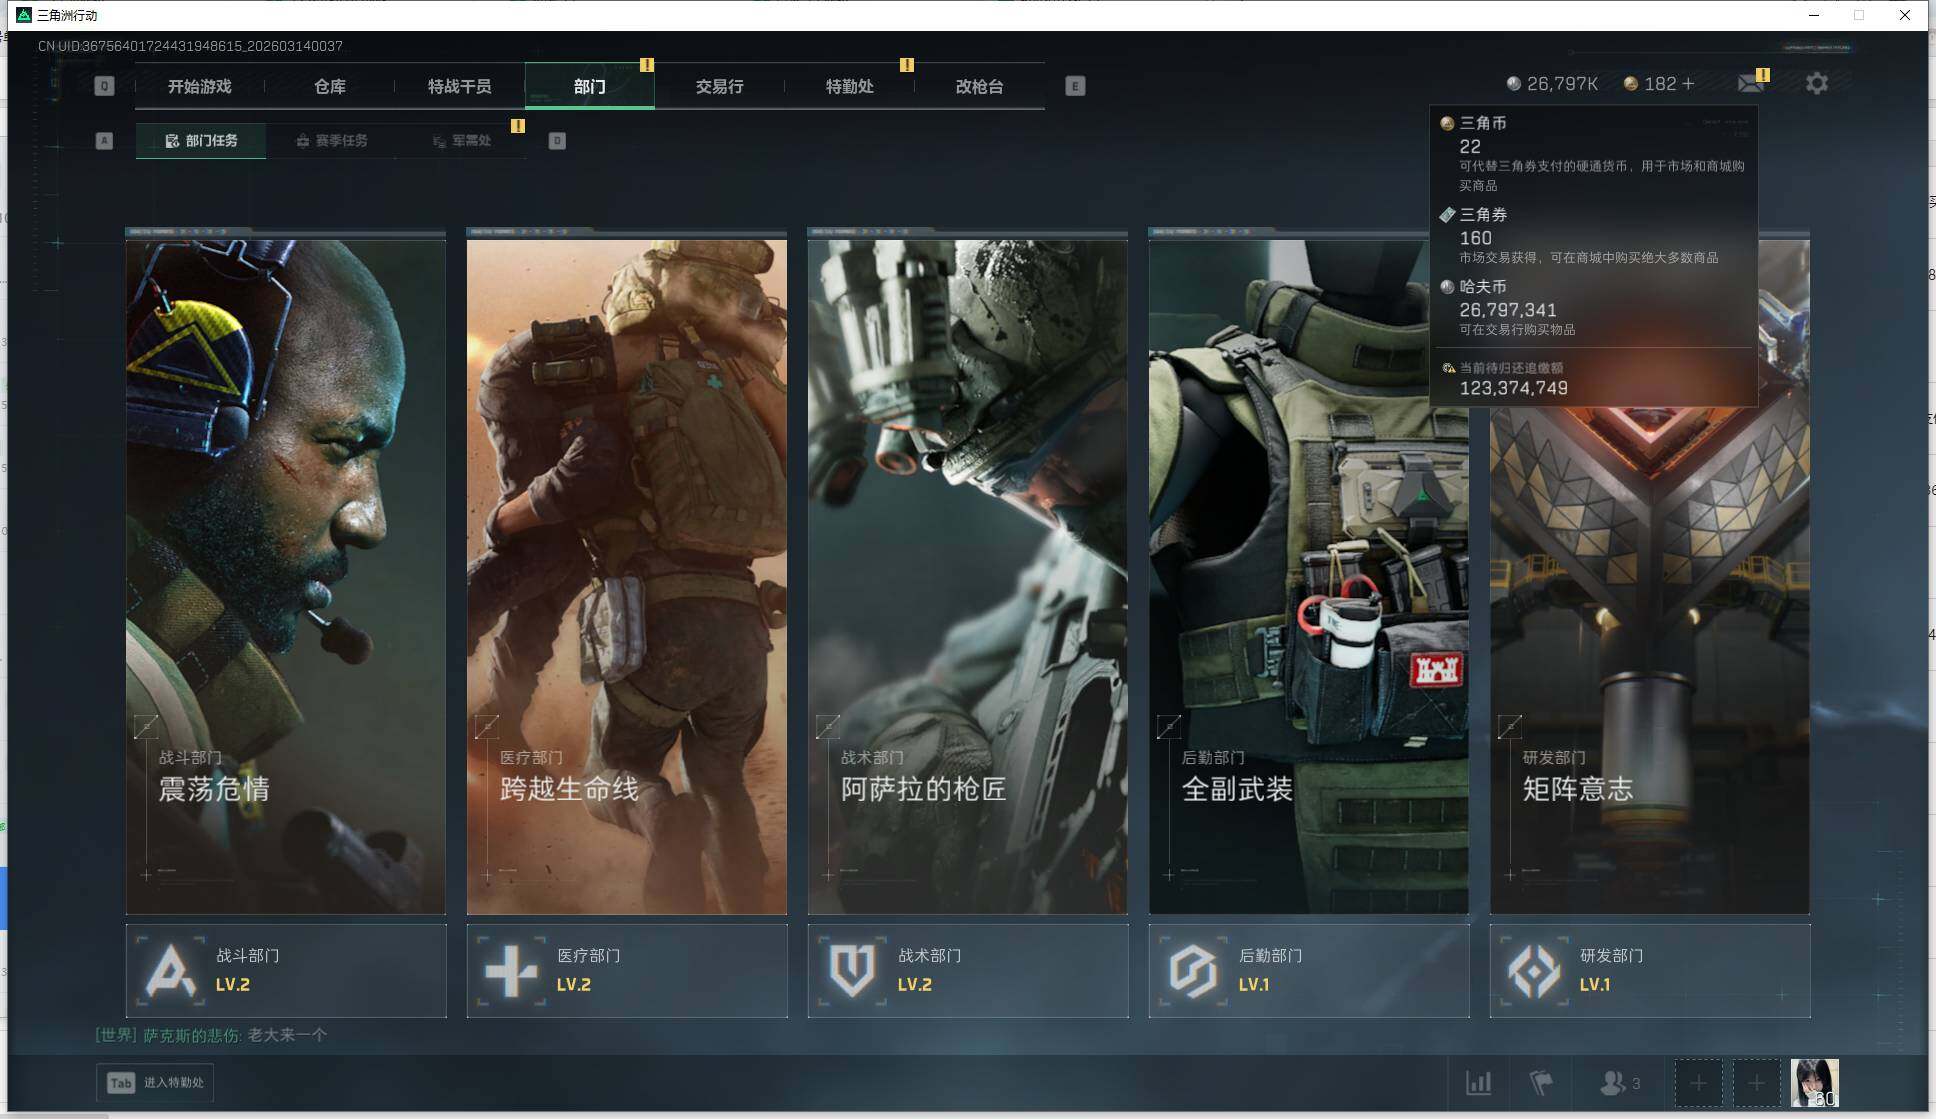Click the first empty teammate plus slot
1936x1119 pixels.
1698,1083
